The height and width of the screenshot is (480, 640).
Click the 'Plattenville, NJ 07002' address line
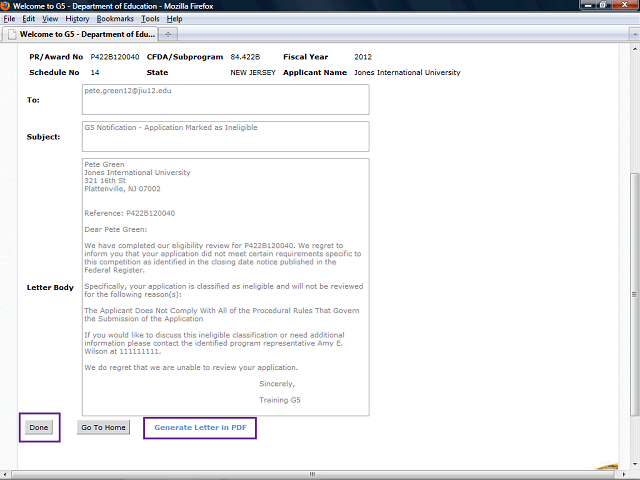[x=122, y=189]
